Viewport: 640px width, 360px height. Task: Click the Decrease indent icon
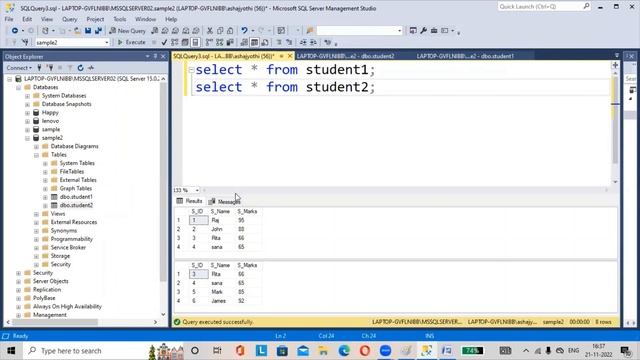[x=303, y=42]
